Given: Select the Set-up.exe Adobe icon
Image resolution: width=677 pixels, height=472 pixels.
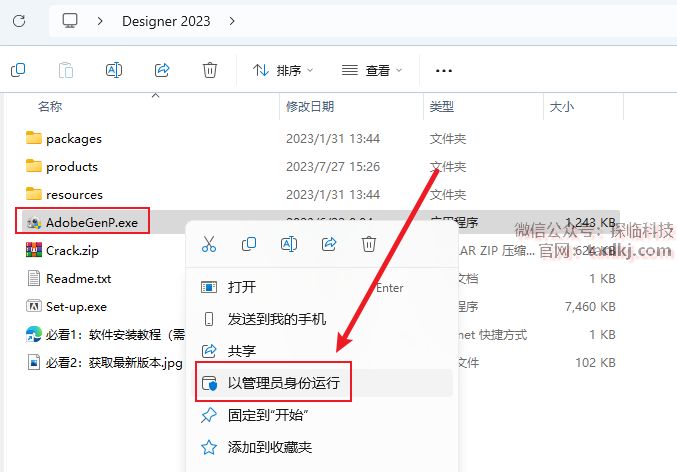Looking at the screenshot, I should point(34,306).
